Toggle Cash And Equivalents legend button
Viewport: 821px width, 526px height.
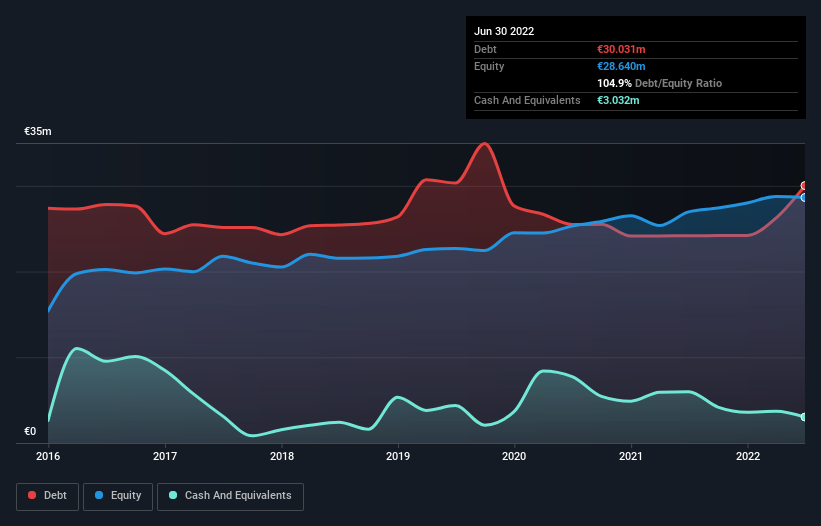tap(230, 496)
